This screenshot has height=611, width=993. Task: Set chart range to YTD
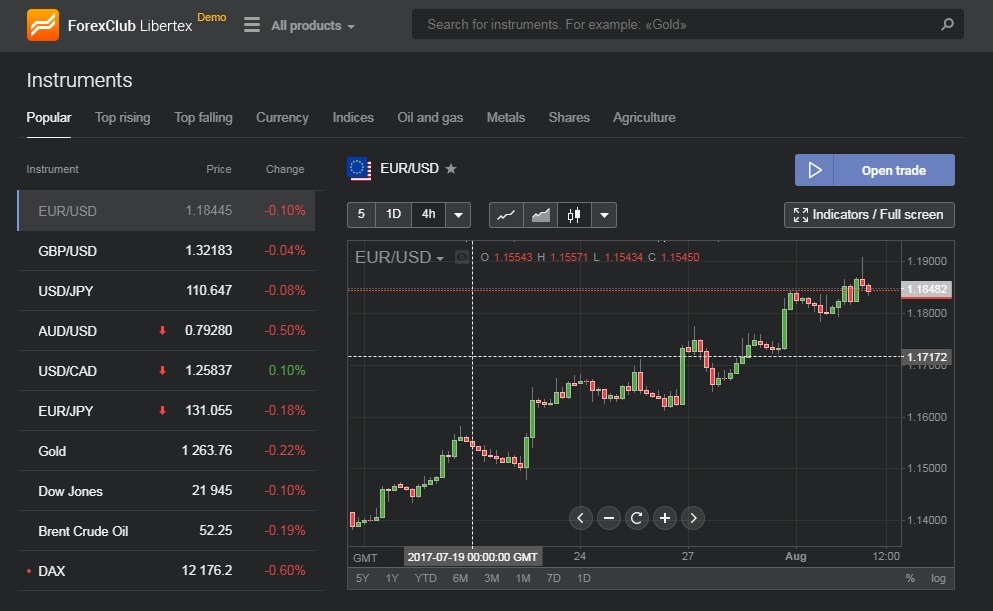tap(426, 578)
